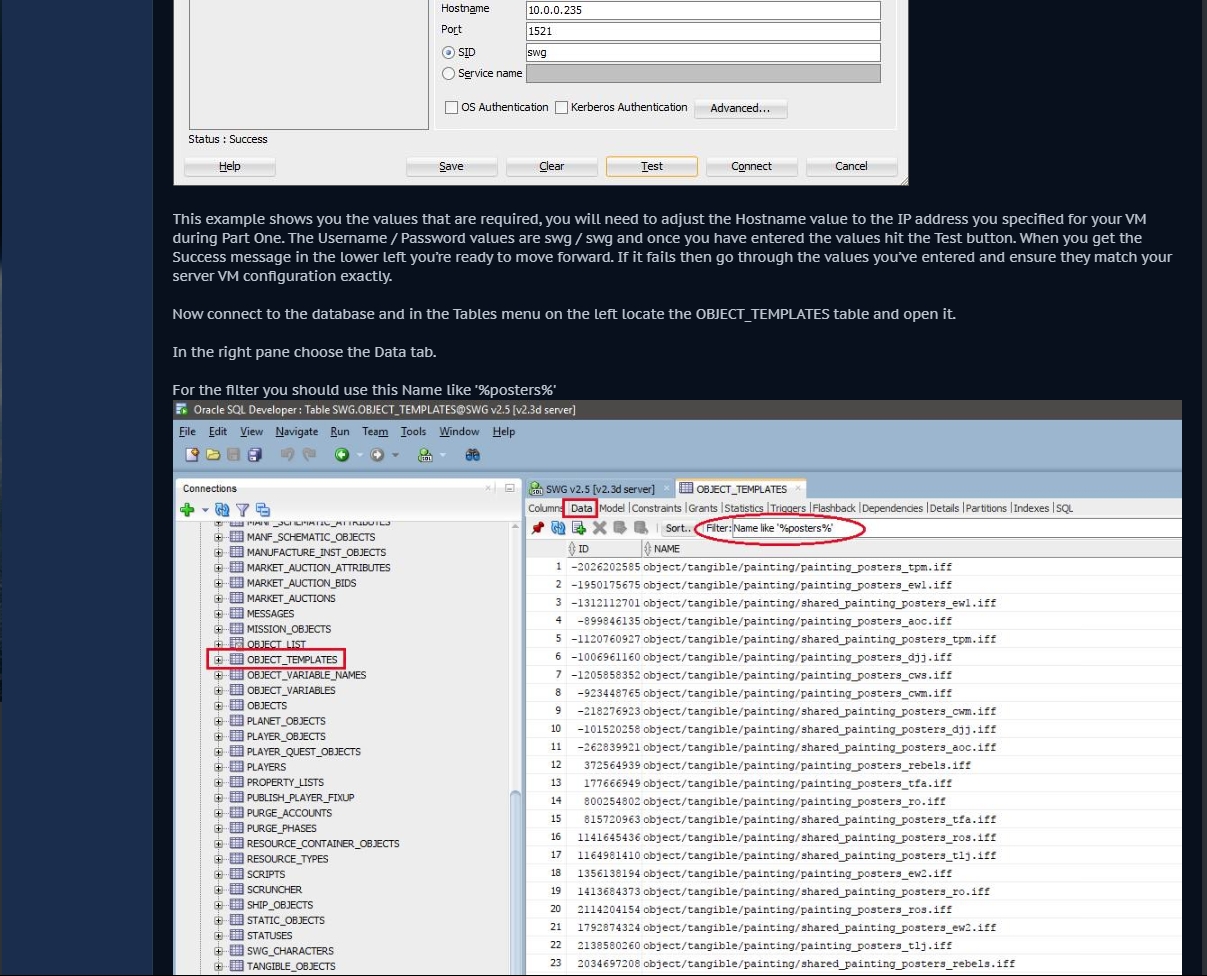
Task: Enable the Kerberos Authentication checkbox
Action: click(561, 107)
